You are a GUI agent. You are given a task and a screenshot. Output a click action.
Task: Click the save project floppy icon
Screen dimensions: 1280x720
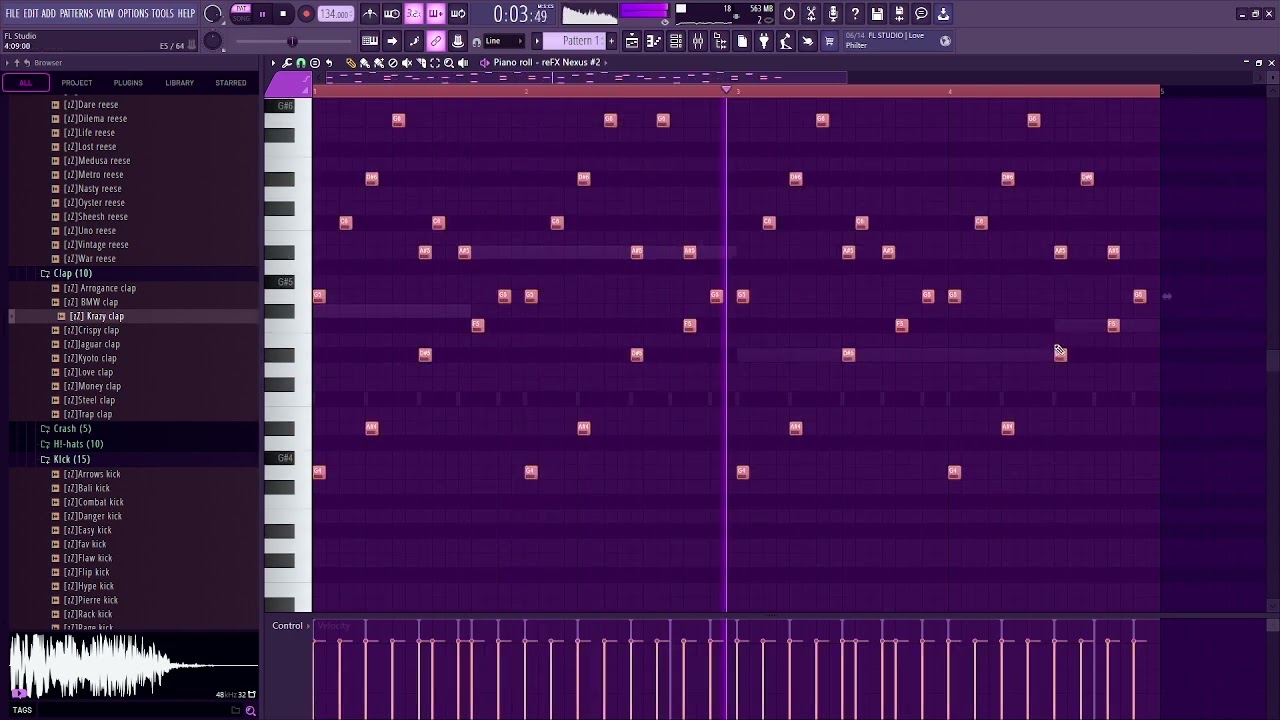(877, 14)
